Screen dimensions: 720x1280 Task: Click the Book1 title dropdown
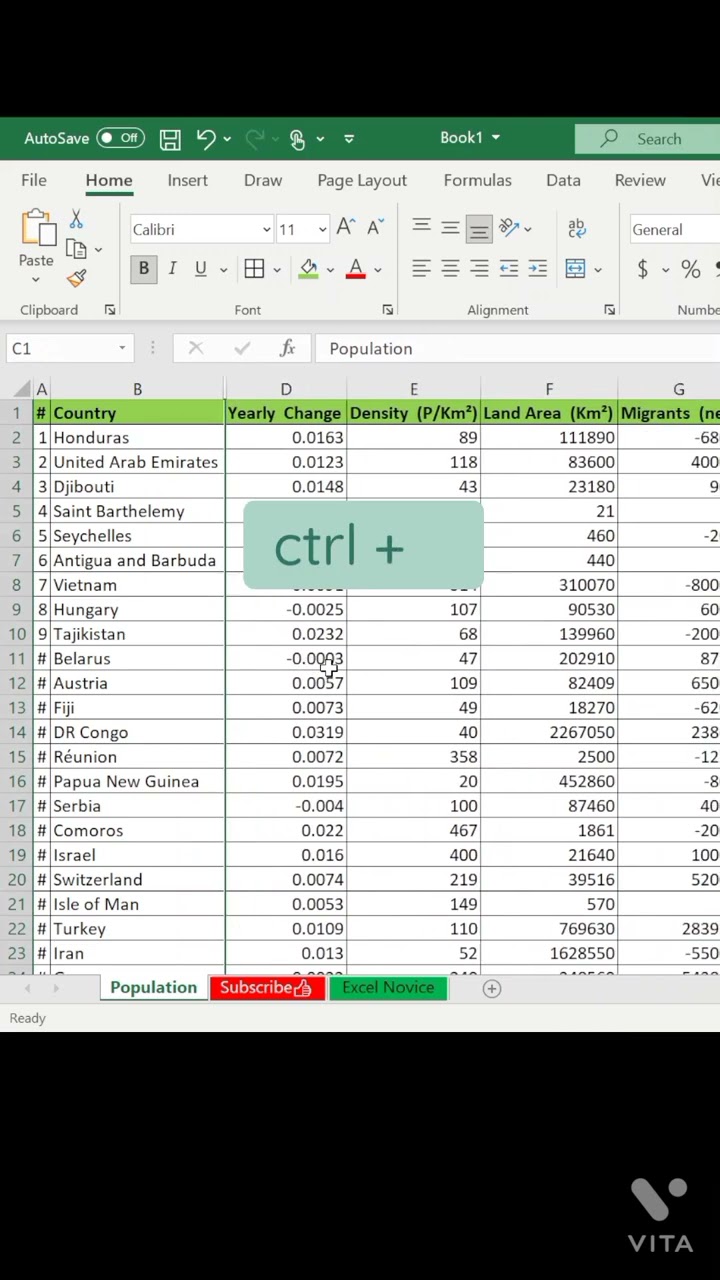tap(470, 138)
